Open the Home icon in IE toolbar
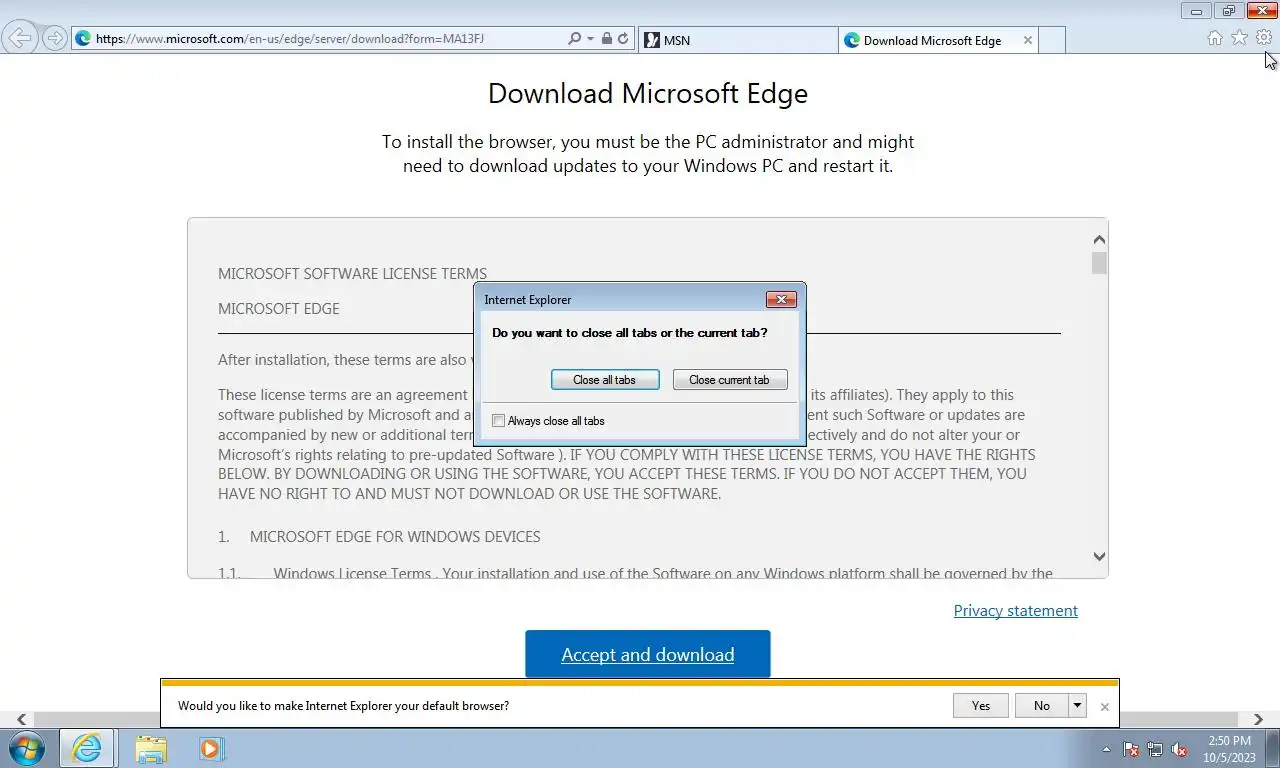This screenshot has height=768, width=1280. click(x=1215, y=38)
